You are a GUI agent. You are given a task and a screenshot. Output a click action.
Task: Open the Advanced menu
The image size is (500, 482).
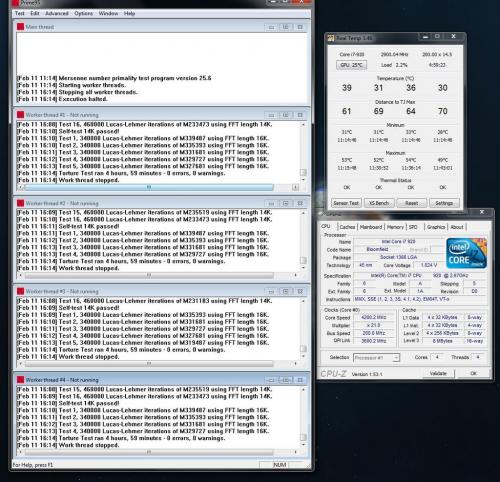click(x=57, y=13)
